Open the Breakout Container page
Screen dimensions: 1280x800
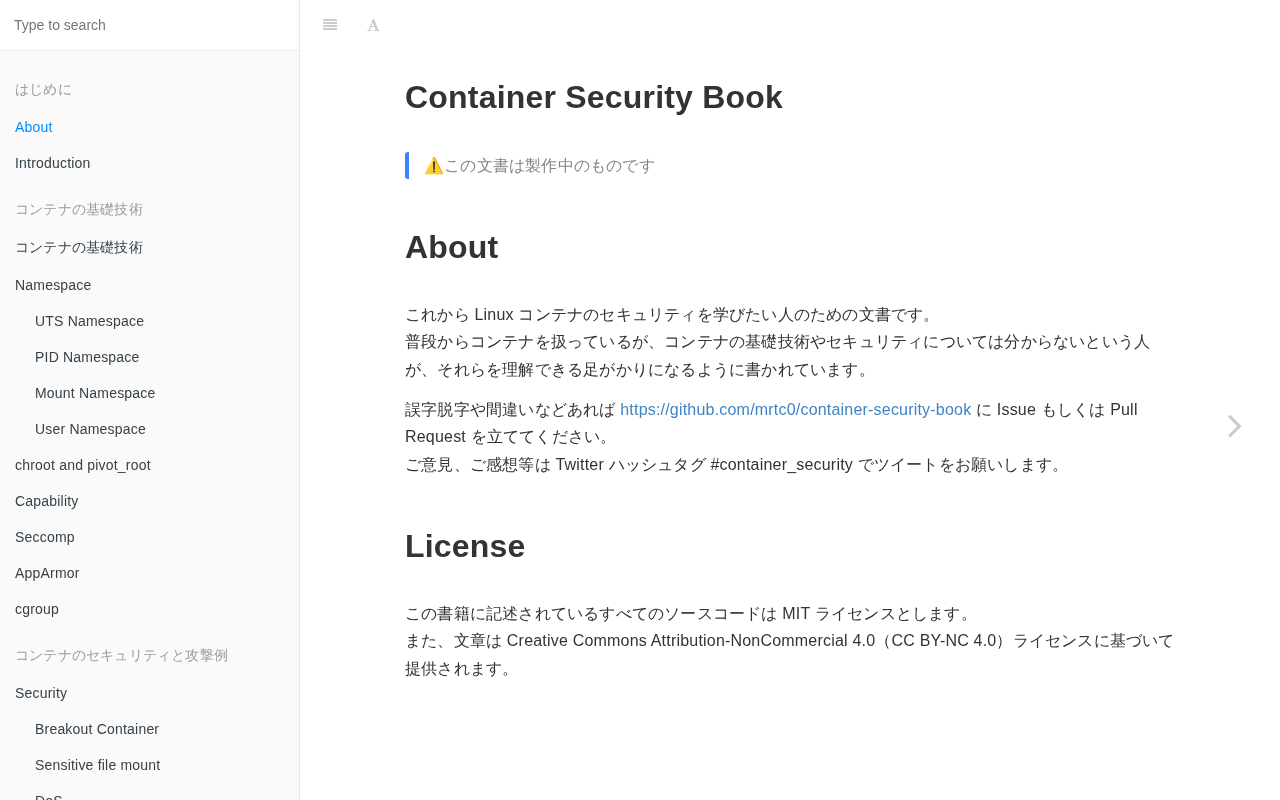point(97,729)
